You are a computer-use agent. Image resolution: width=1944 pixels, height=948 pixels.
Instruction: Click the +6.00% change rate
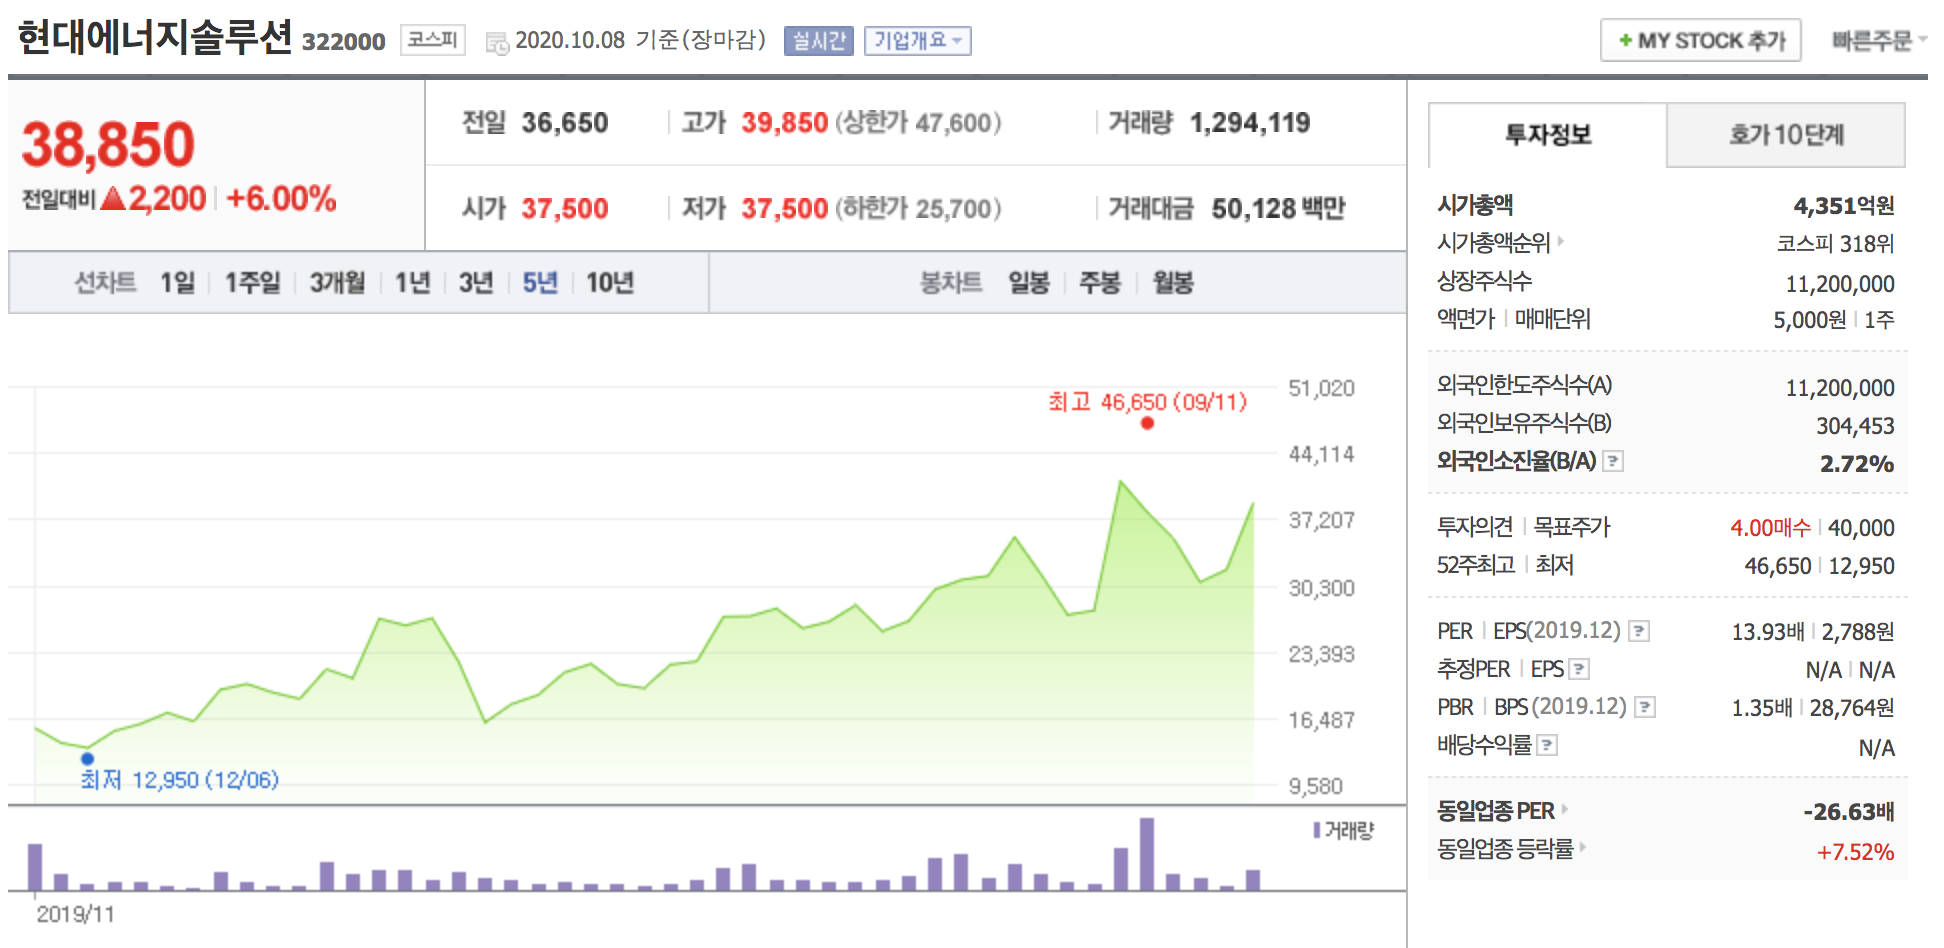click(x=281, y=199)
